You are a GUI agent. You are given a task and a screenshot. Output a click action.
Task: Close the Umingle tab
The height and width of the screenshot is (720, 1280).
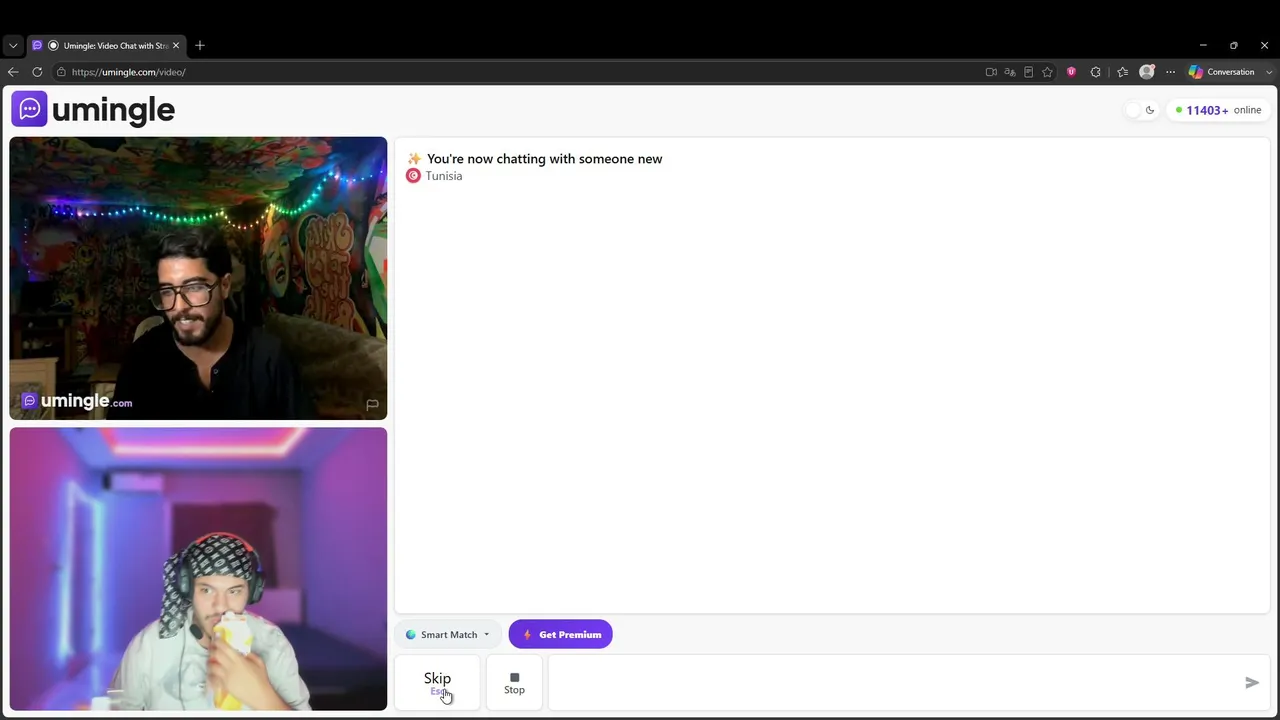coord(176,46)
